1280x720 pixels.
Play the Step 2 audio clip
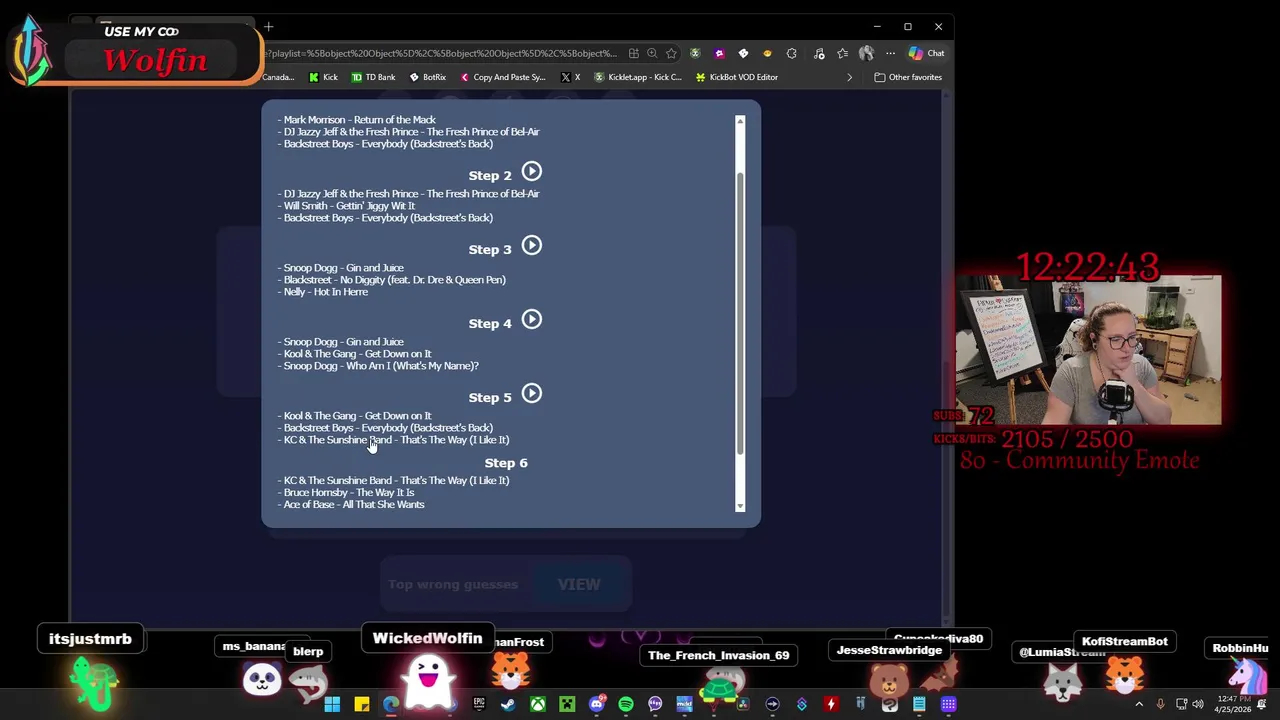click(531, 172)
